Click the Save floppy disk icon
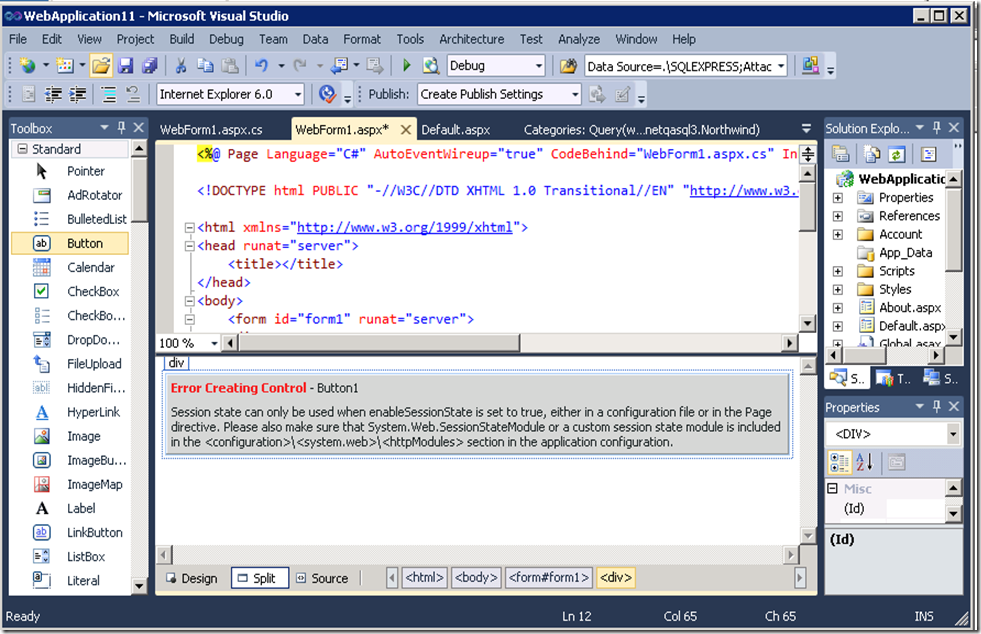The height and width of the screenshot is (634, 981). tap(125, 66)
